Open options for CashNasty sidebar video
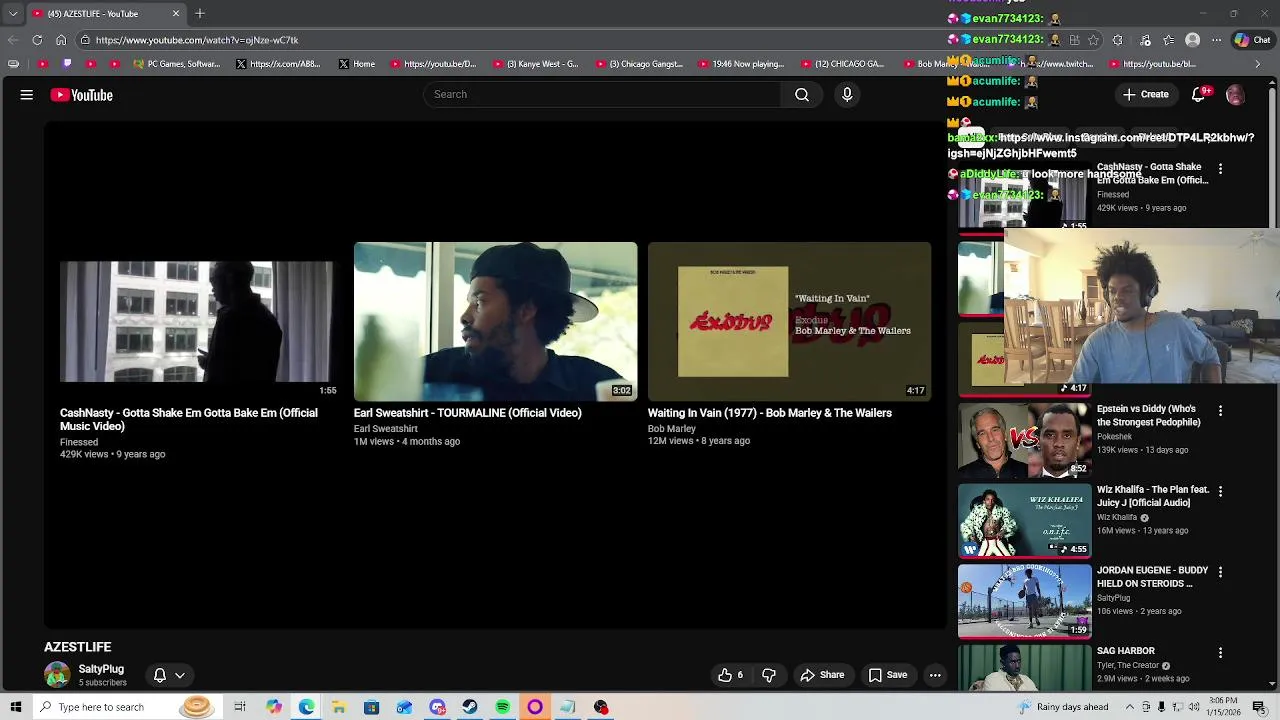The width and height of the screenshot is (1280, 720). [x=1220, y=169]
